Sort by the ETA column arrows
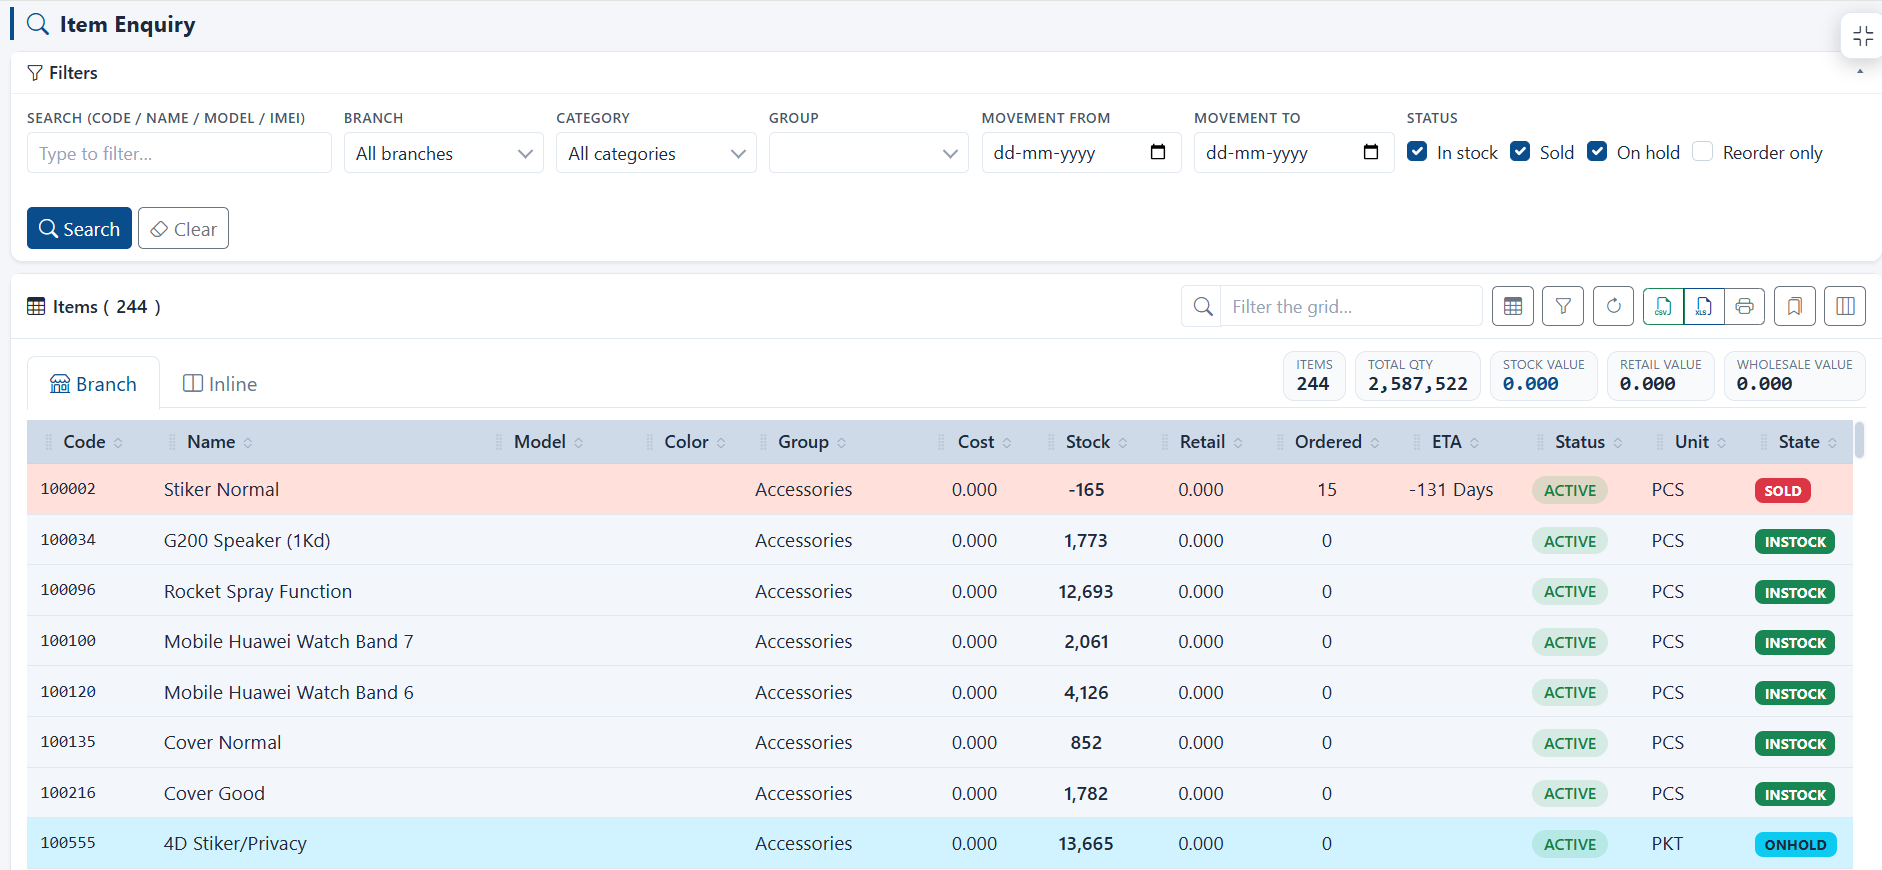This screenshot has height=870, width=1882. click(x=1475, y=443)
